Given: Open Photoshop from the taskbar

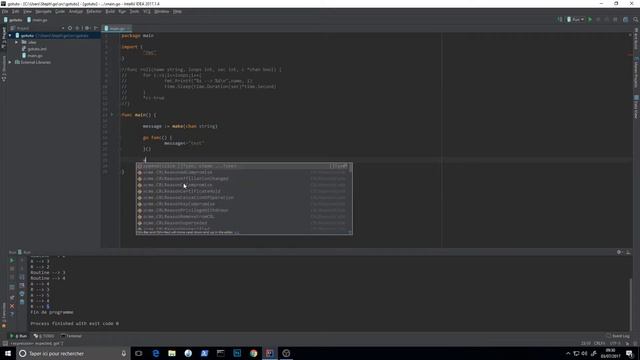Looking at the screenshot, I should (237, 353).
